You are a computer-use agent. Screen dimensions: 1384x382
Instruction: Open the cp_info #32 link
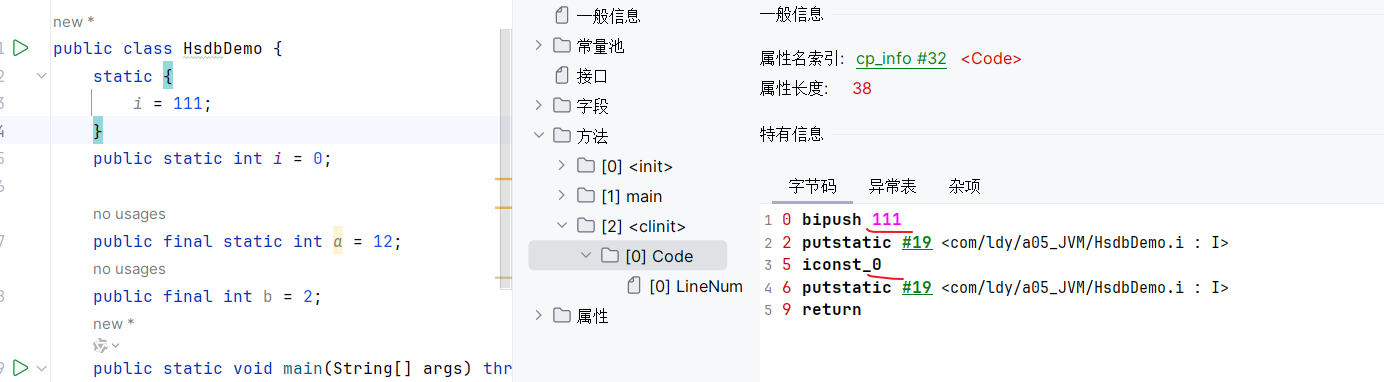[901, 59]
